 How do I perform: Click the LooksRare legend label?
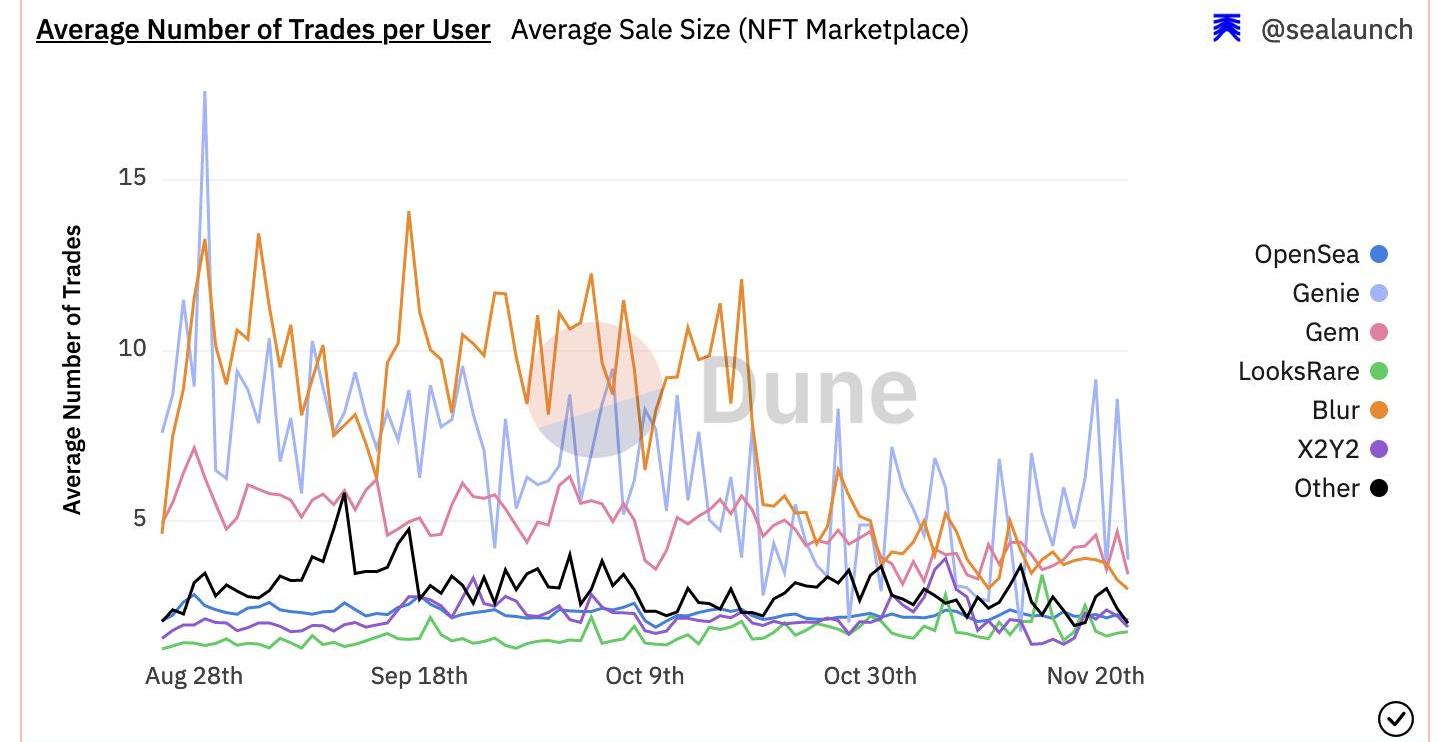[x=1298, y=371]
